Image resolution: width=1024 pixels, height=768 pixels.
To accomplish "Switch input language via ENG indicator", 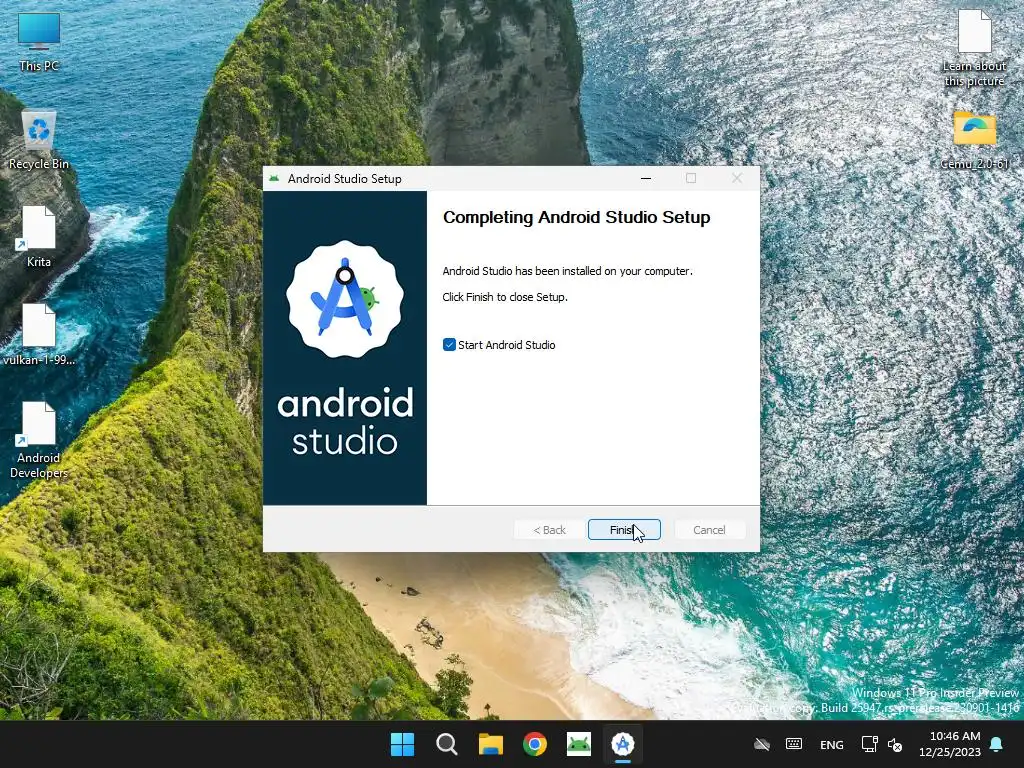I will pos(831,744).
